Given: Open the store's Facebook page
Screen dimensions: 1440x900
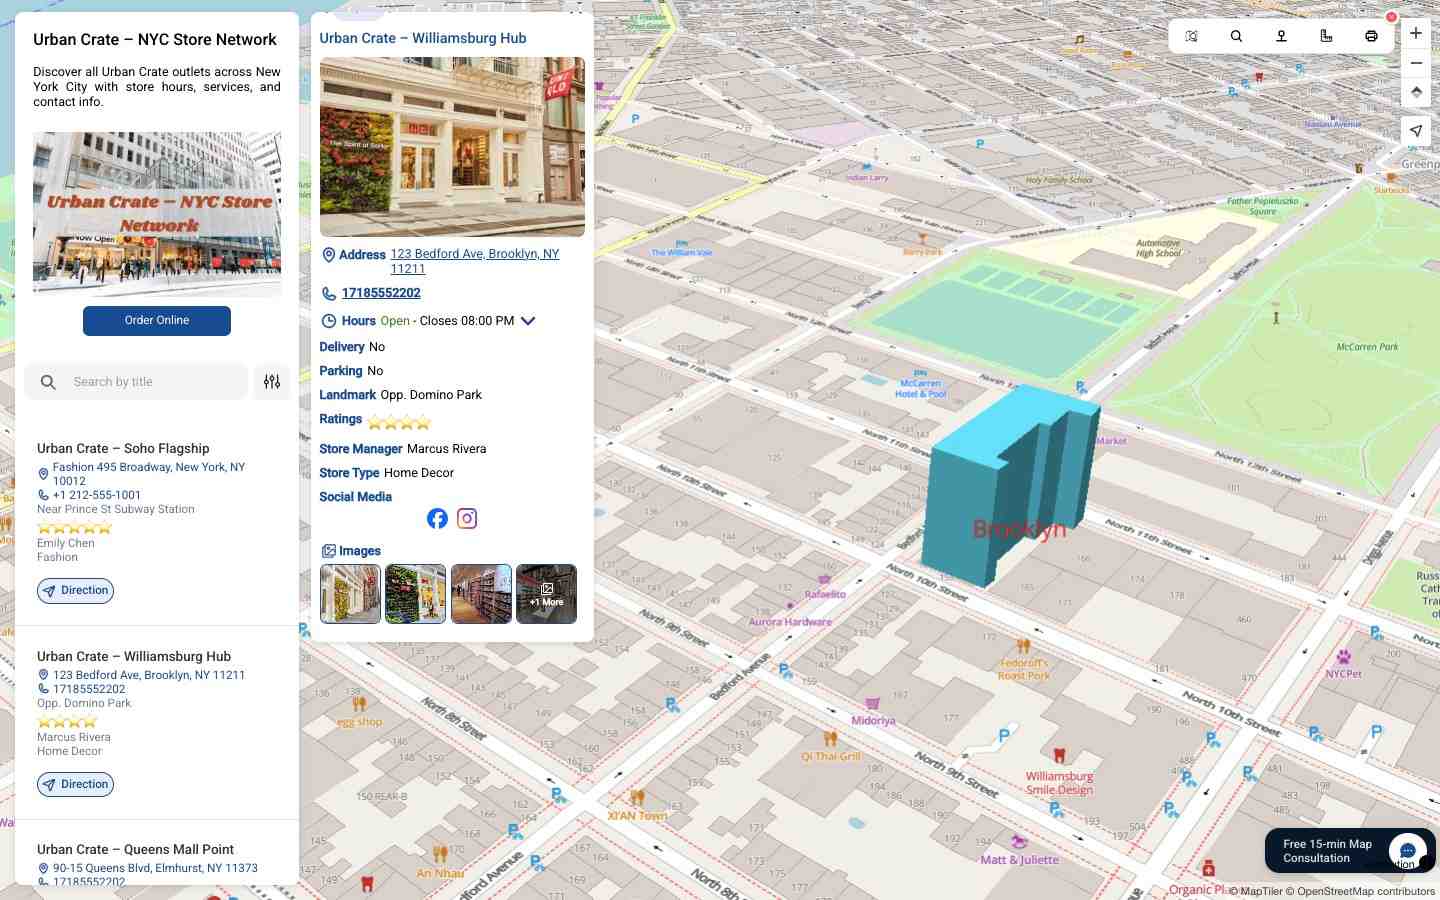Looking at the screenshot, I should pyautogui.click(x=437, y=518).
